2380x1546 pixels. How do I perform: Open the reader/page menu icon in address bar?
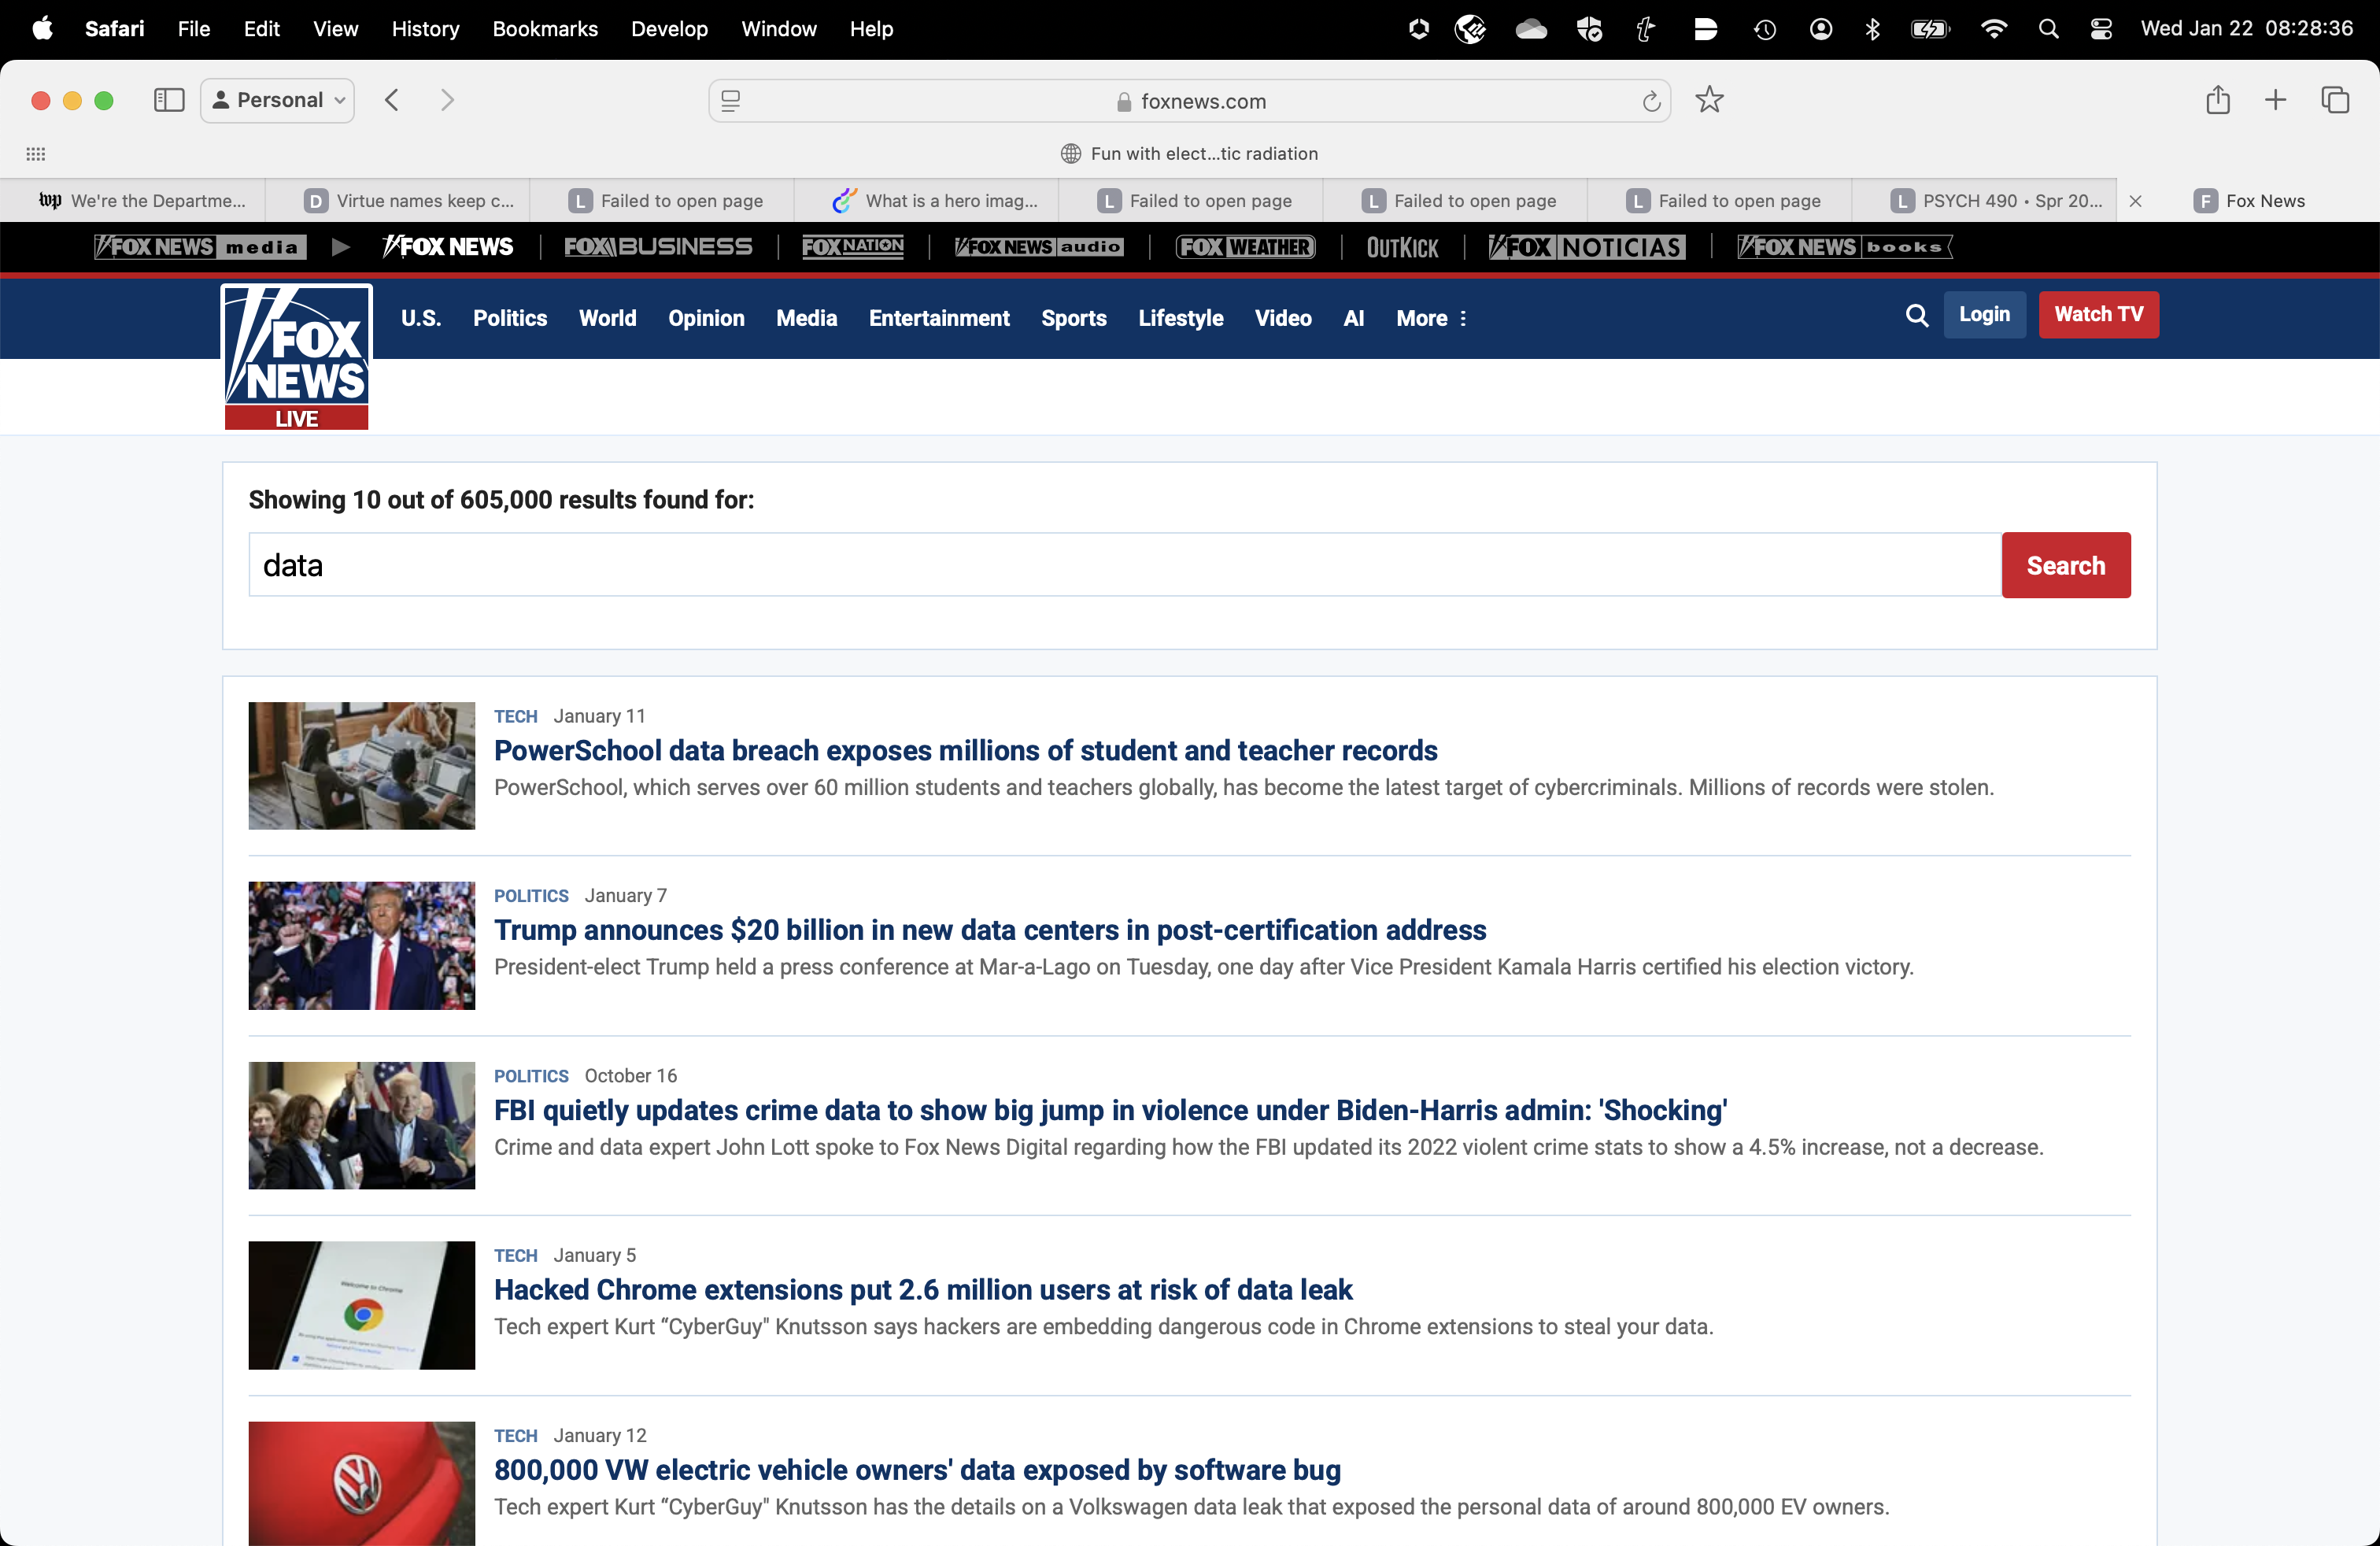point(731,101)
